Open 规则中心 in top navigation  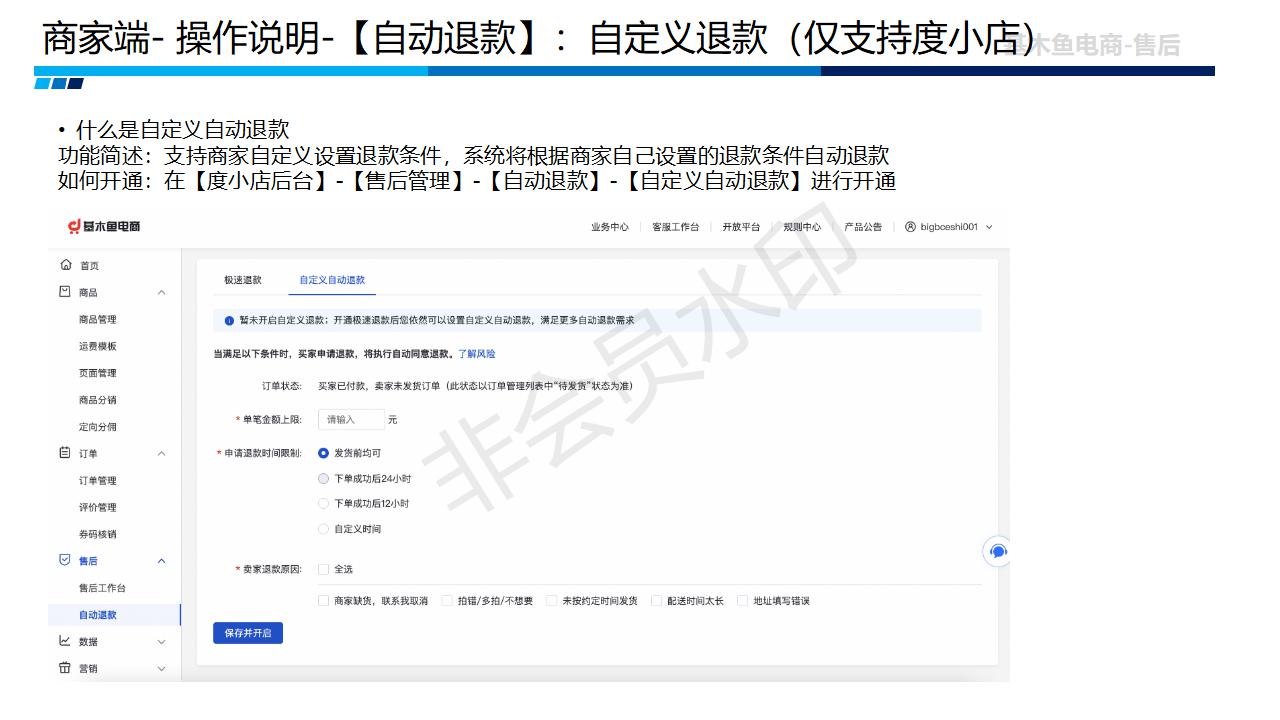coord(802,227)
